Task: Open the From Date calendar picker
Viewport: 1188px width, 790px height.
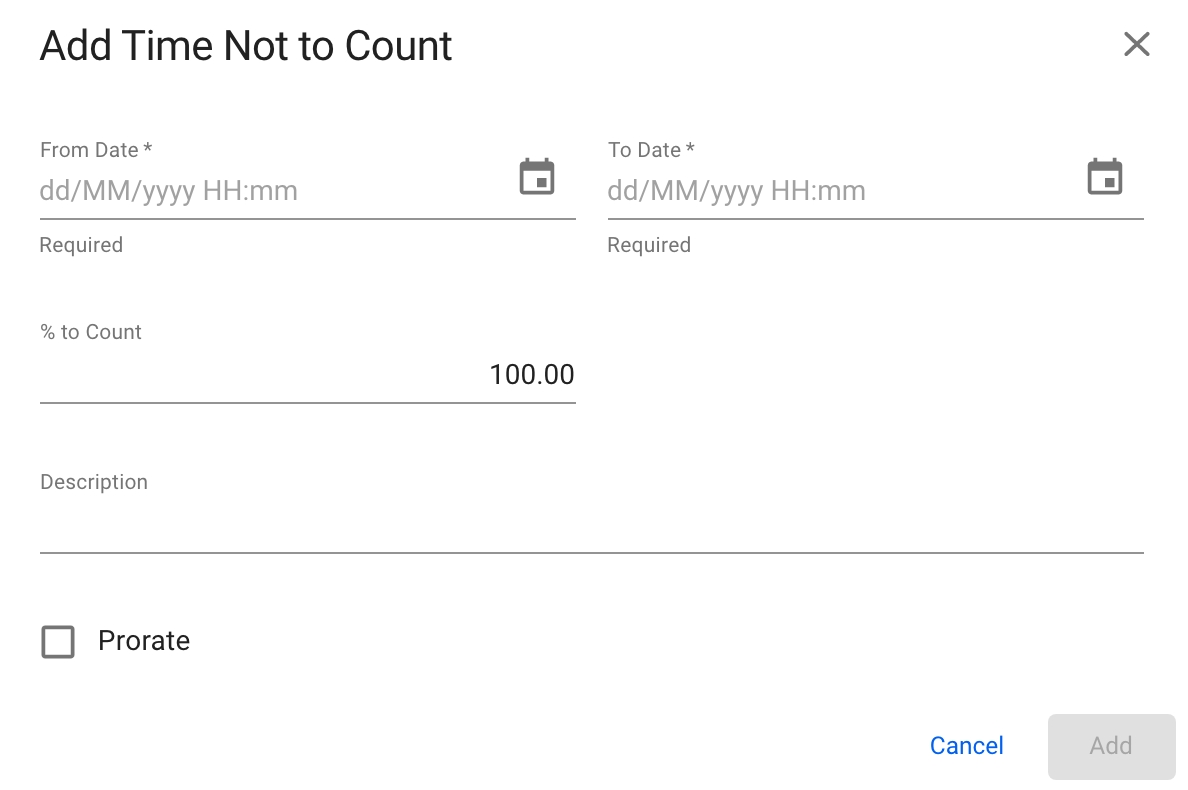Action: tap(537, 177)
